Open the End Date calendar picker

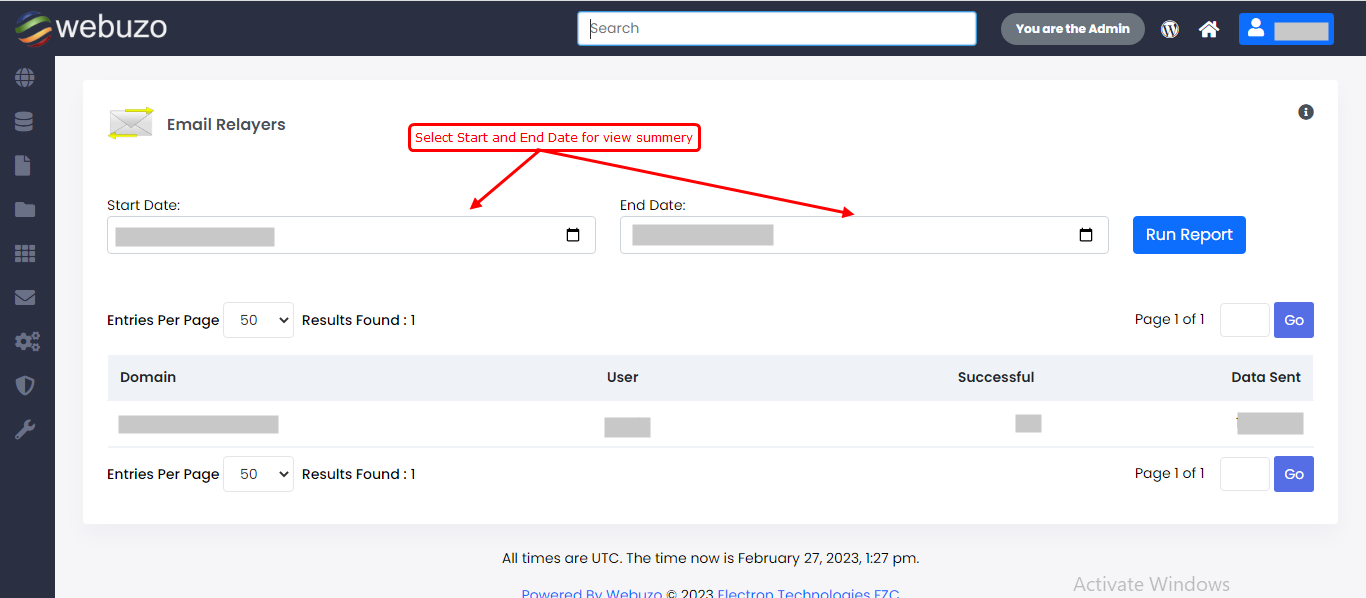1086,236
